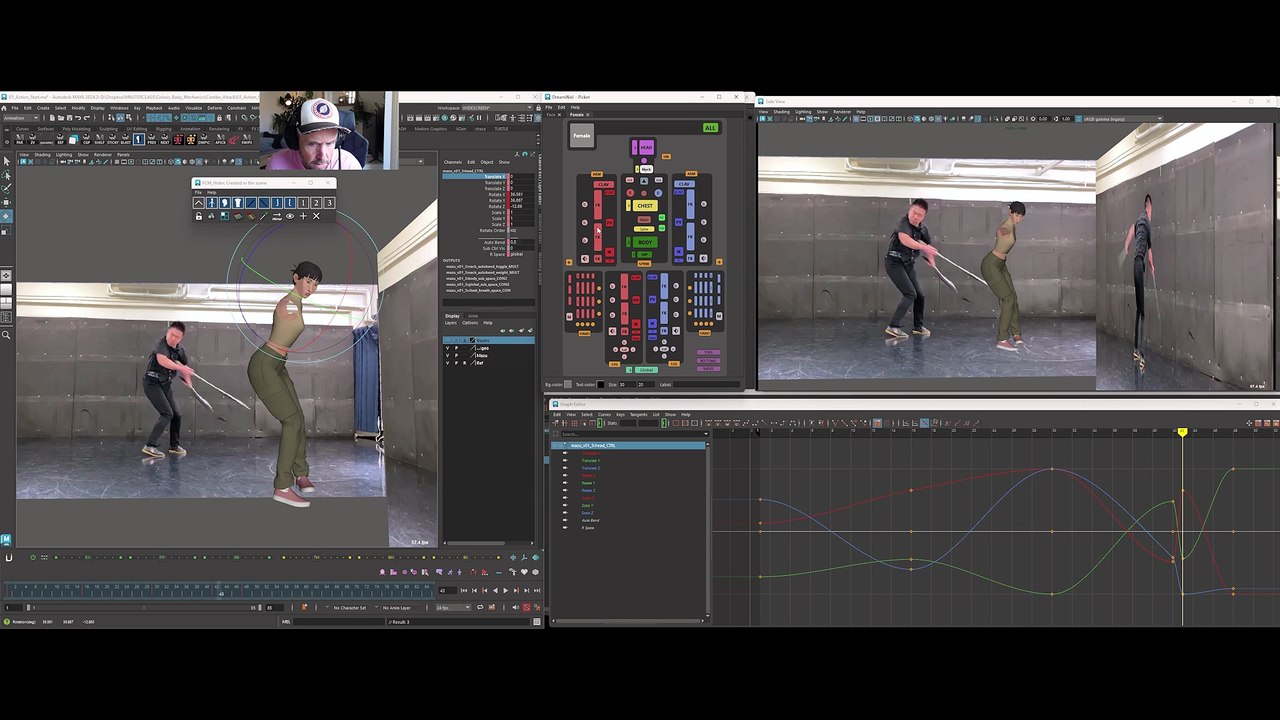1280x720 pixels.
Task: Switch to the Face tab in Picker
Action: click(x=551, y=114)
